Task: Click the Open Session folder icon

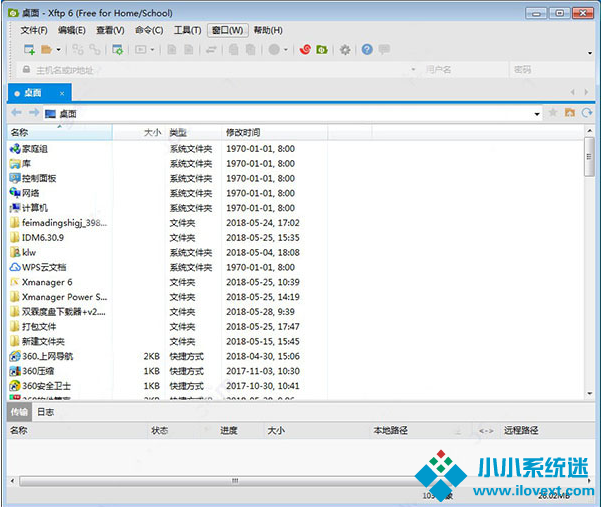Action: pyautogui.click(x=47, y=50)
